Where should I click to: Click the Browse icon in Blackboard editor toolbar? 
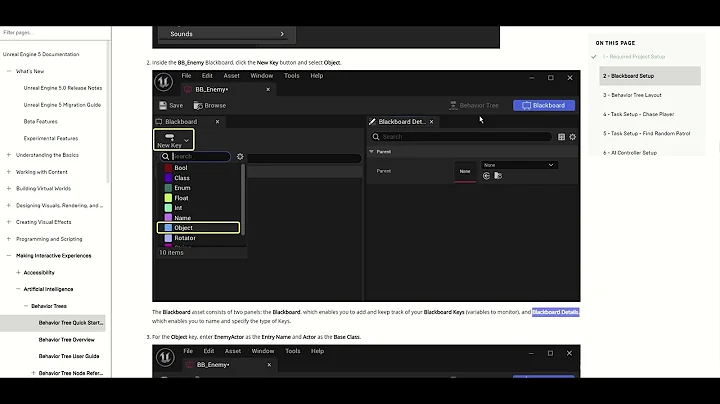(198, 106)
